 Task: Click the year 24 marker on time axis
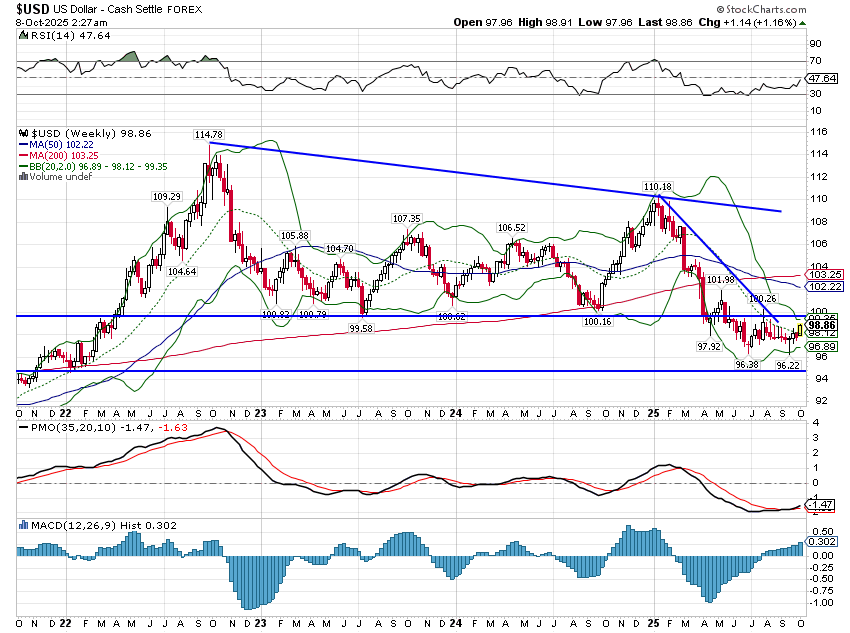455,412
